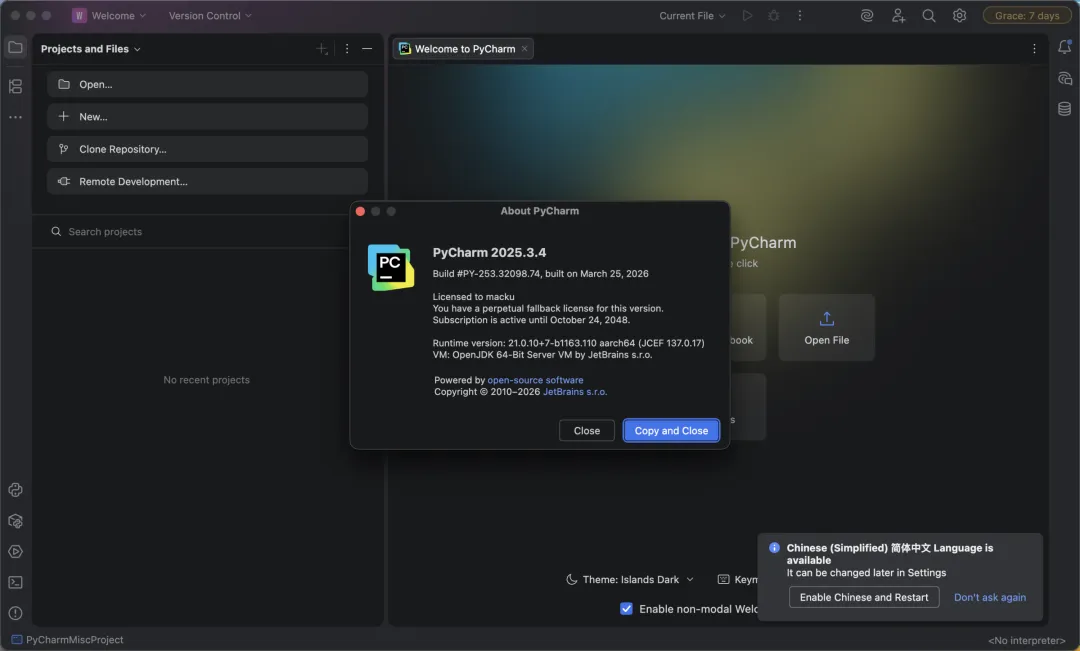Open IDE settings gear icon
1080x651 pixels.
959,15
